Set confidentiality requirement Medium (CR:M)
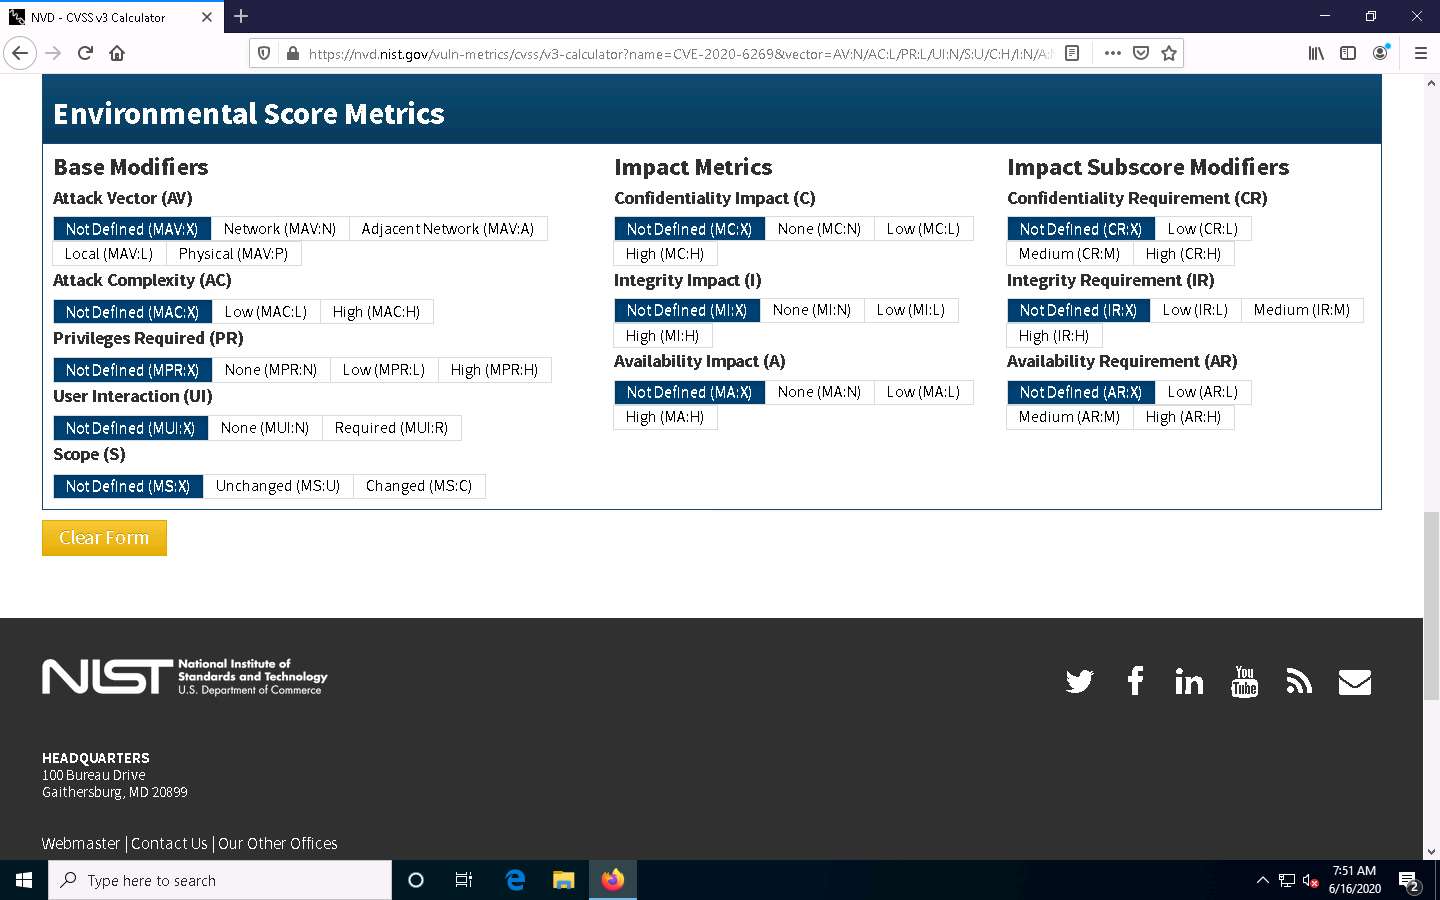The width and height of the screenshot is (1440, 900). click(1069, 254)
